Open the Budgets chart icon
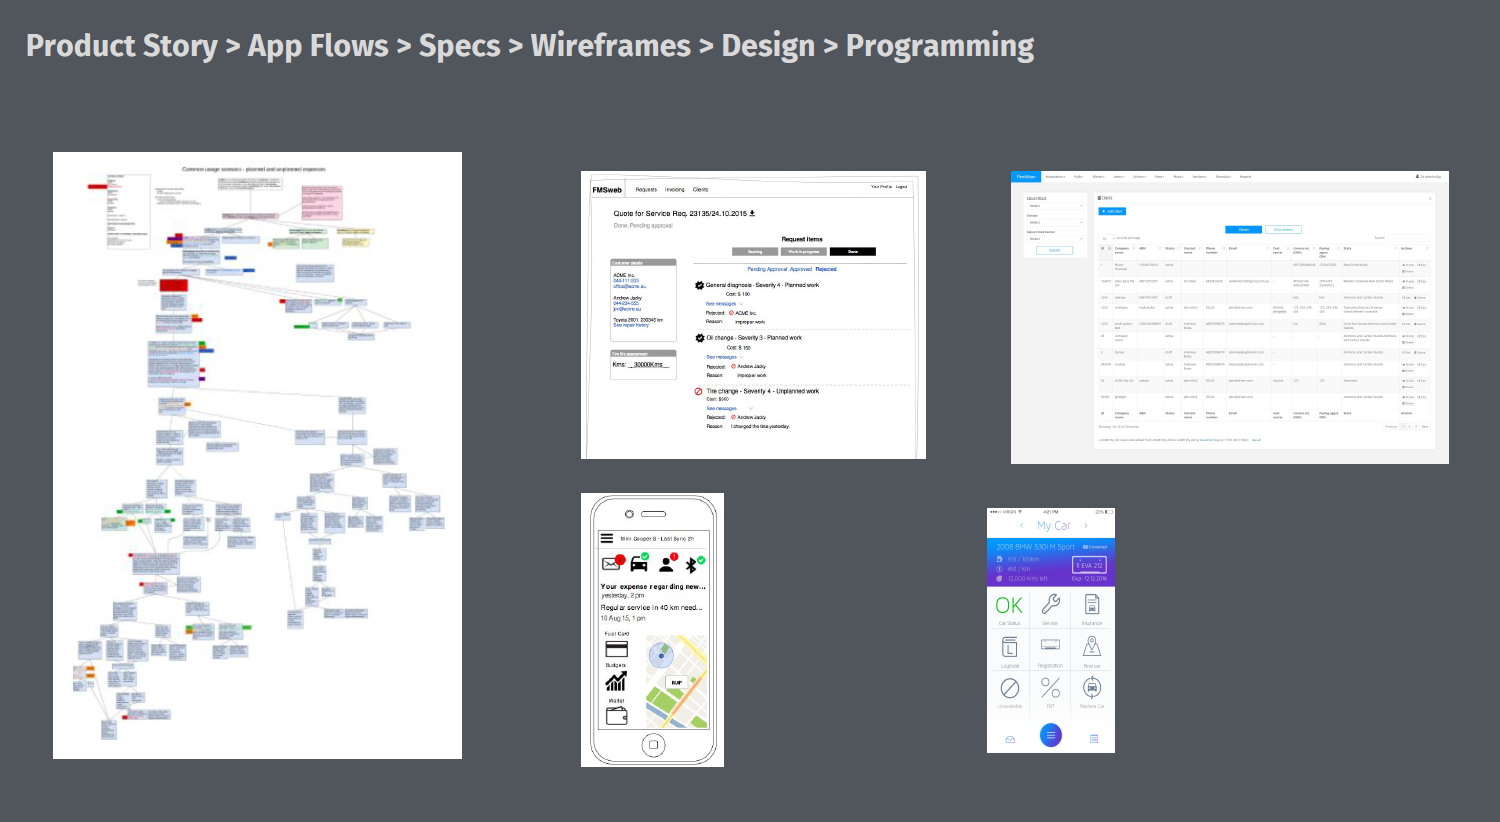 (616, 681)
